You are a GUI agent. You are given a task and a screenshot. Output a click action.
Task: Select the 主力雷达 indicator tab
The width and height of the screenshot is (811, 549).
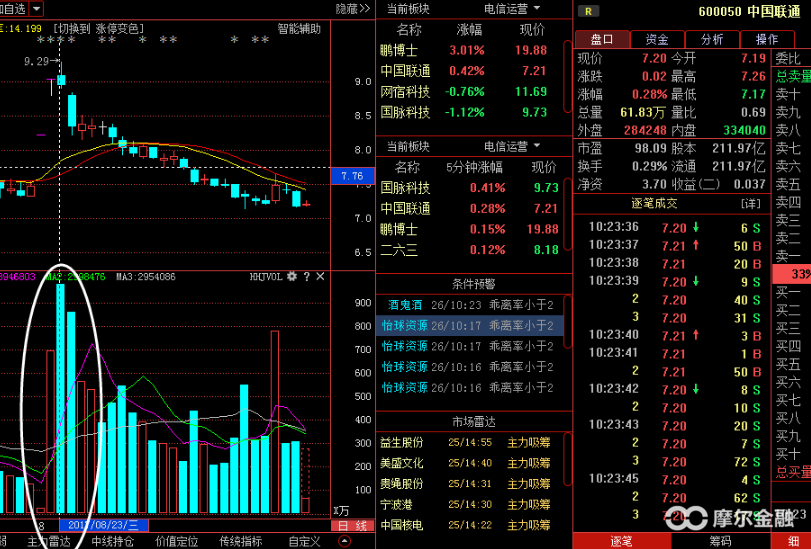49,541
